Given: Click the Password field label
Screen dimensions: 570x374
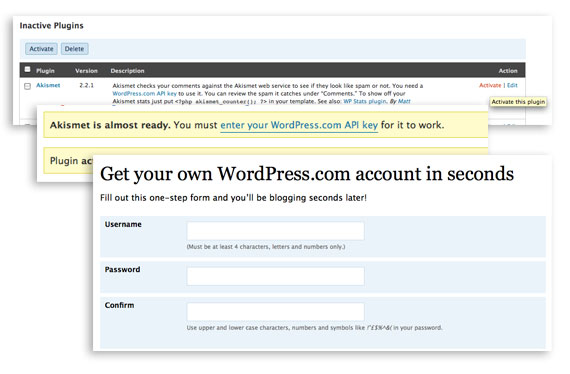Looking at the screenshot, I should (122, 269).
